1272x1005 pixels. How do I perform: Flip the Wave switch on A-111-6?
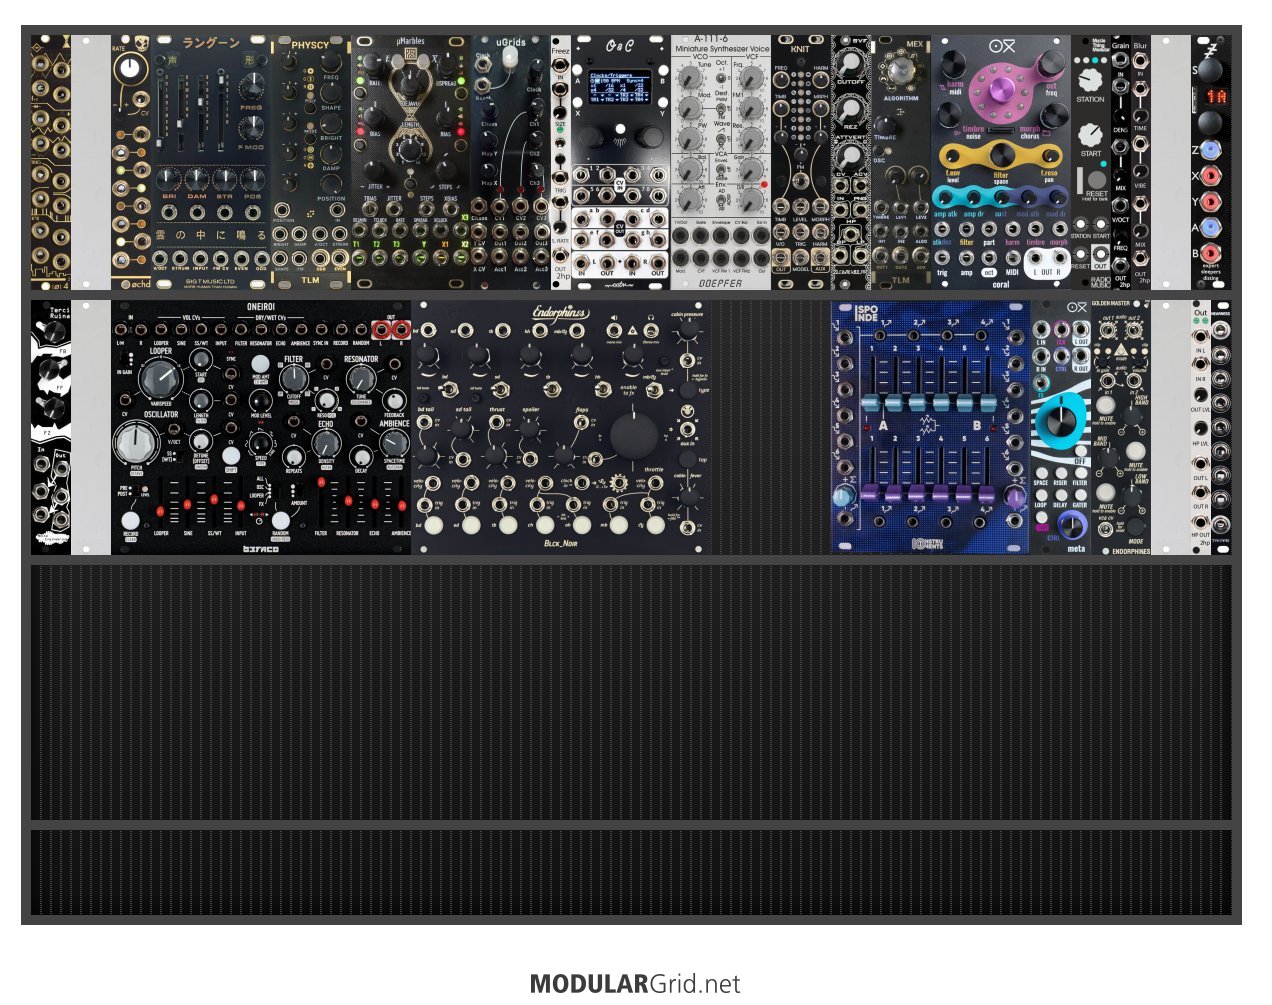click(721, 140)
